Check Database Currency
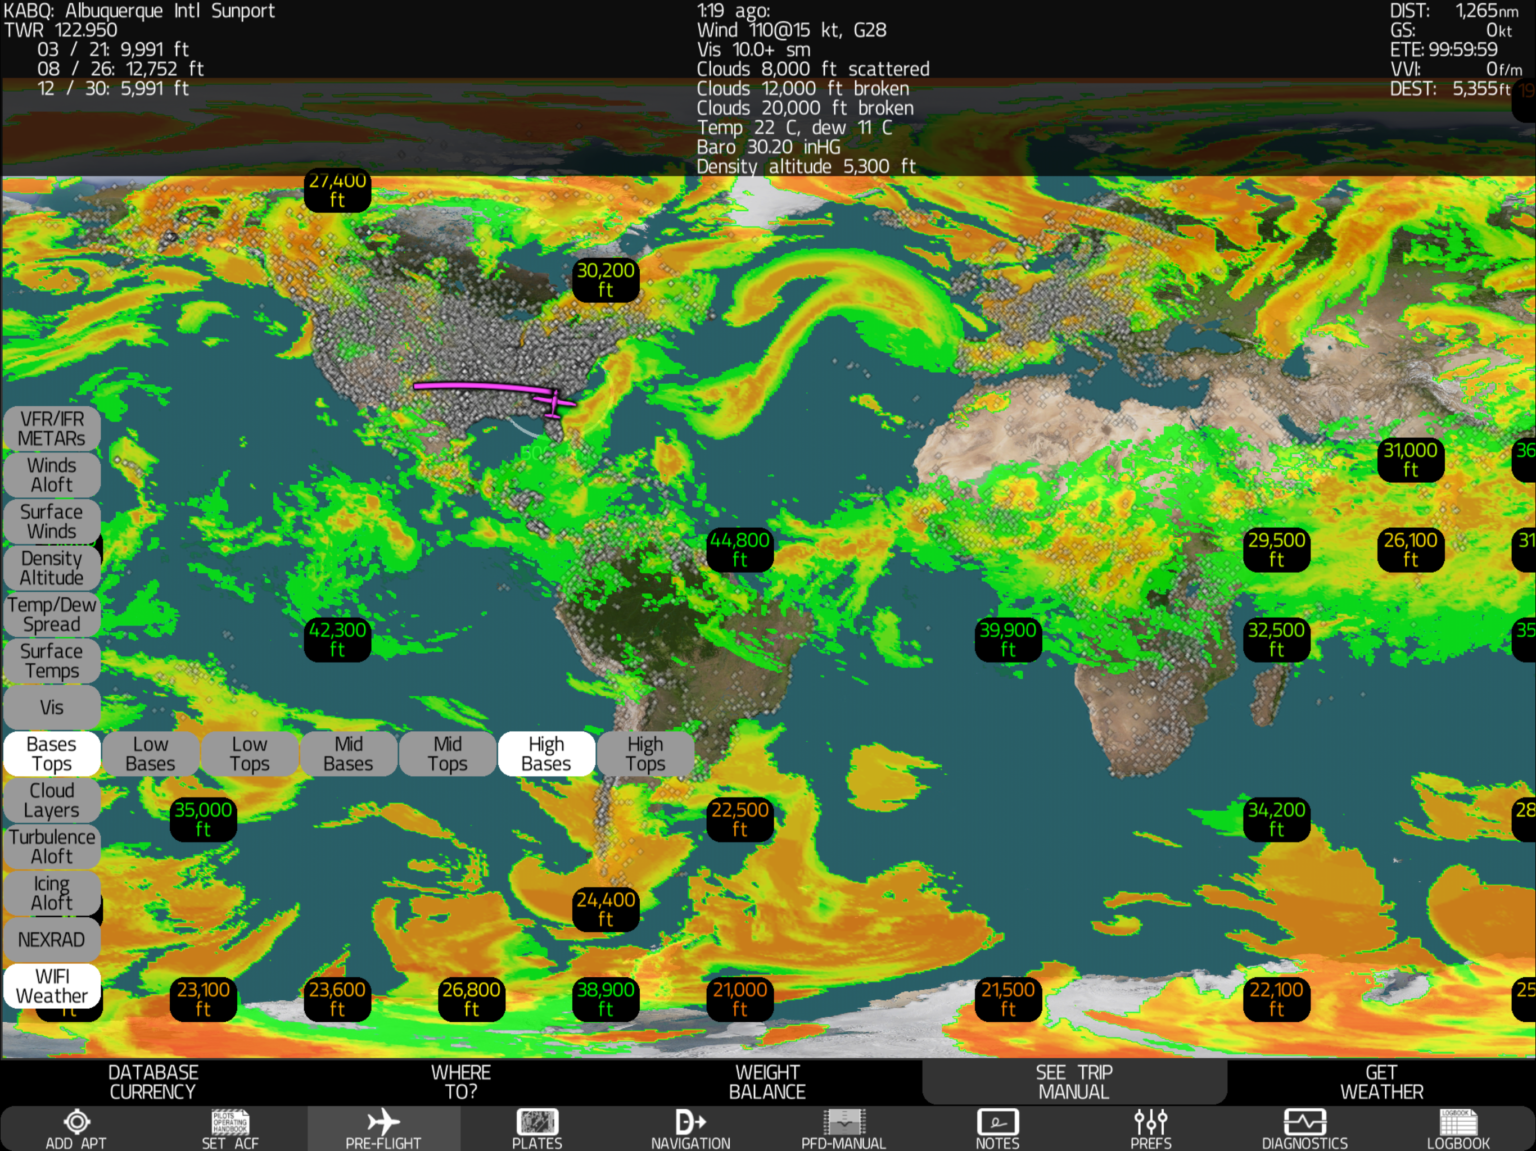The height and width of the screenshot is (1151, 1536). pyautogui.click(x=153, y=1081)
